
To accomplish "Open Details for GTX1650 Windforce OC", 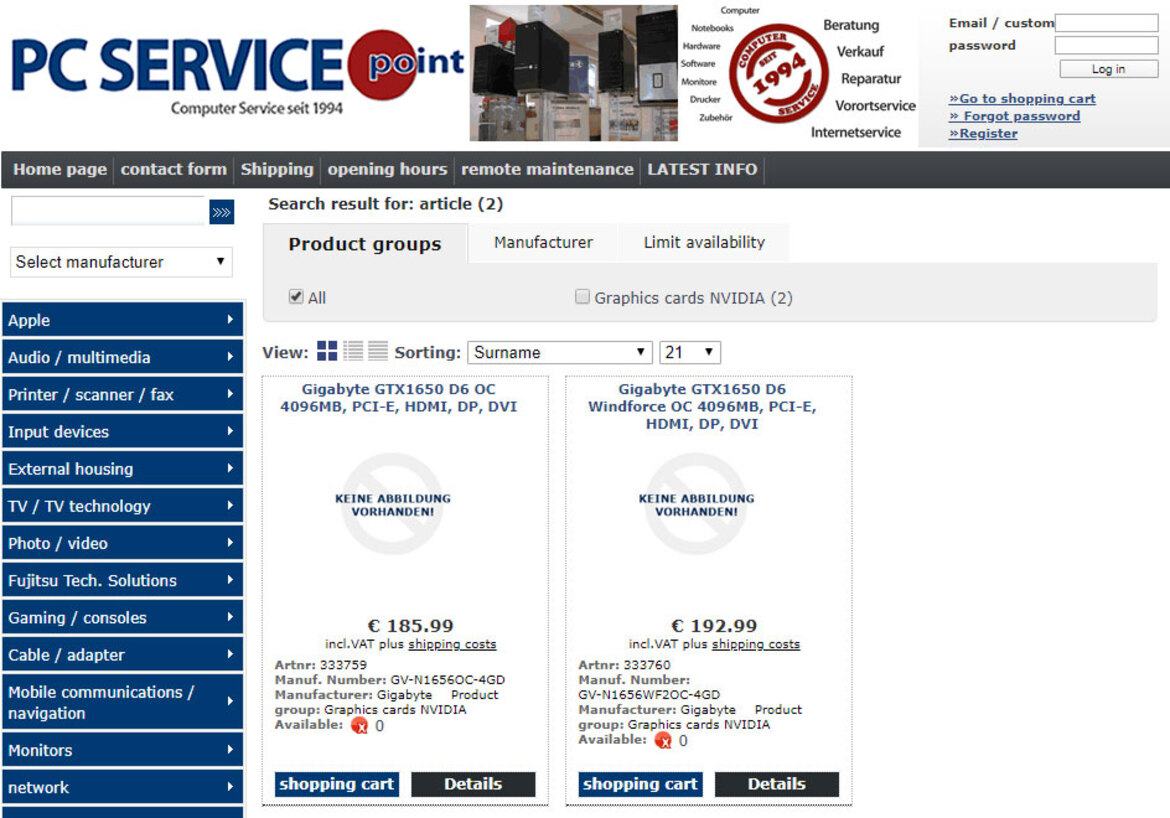I will (777, 784).
